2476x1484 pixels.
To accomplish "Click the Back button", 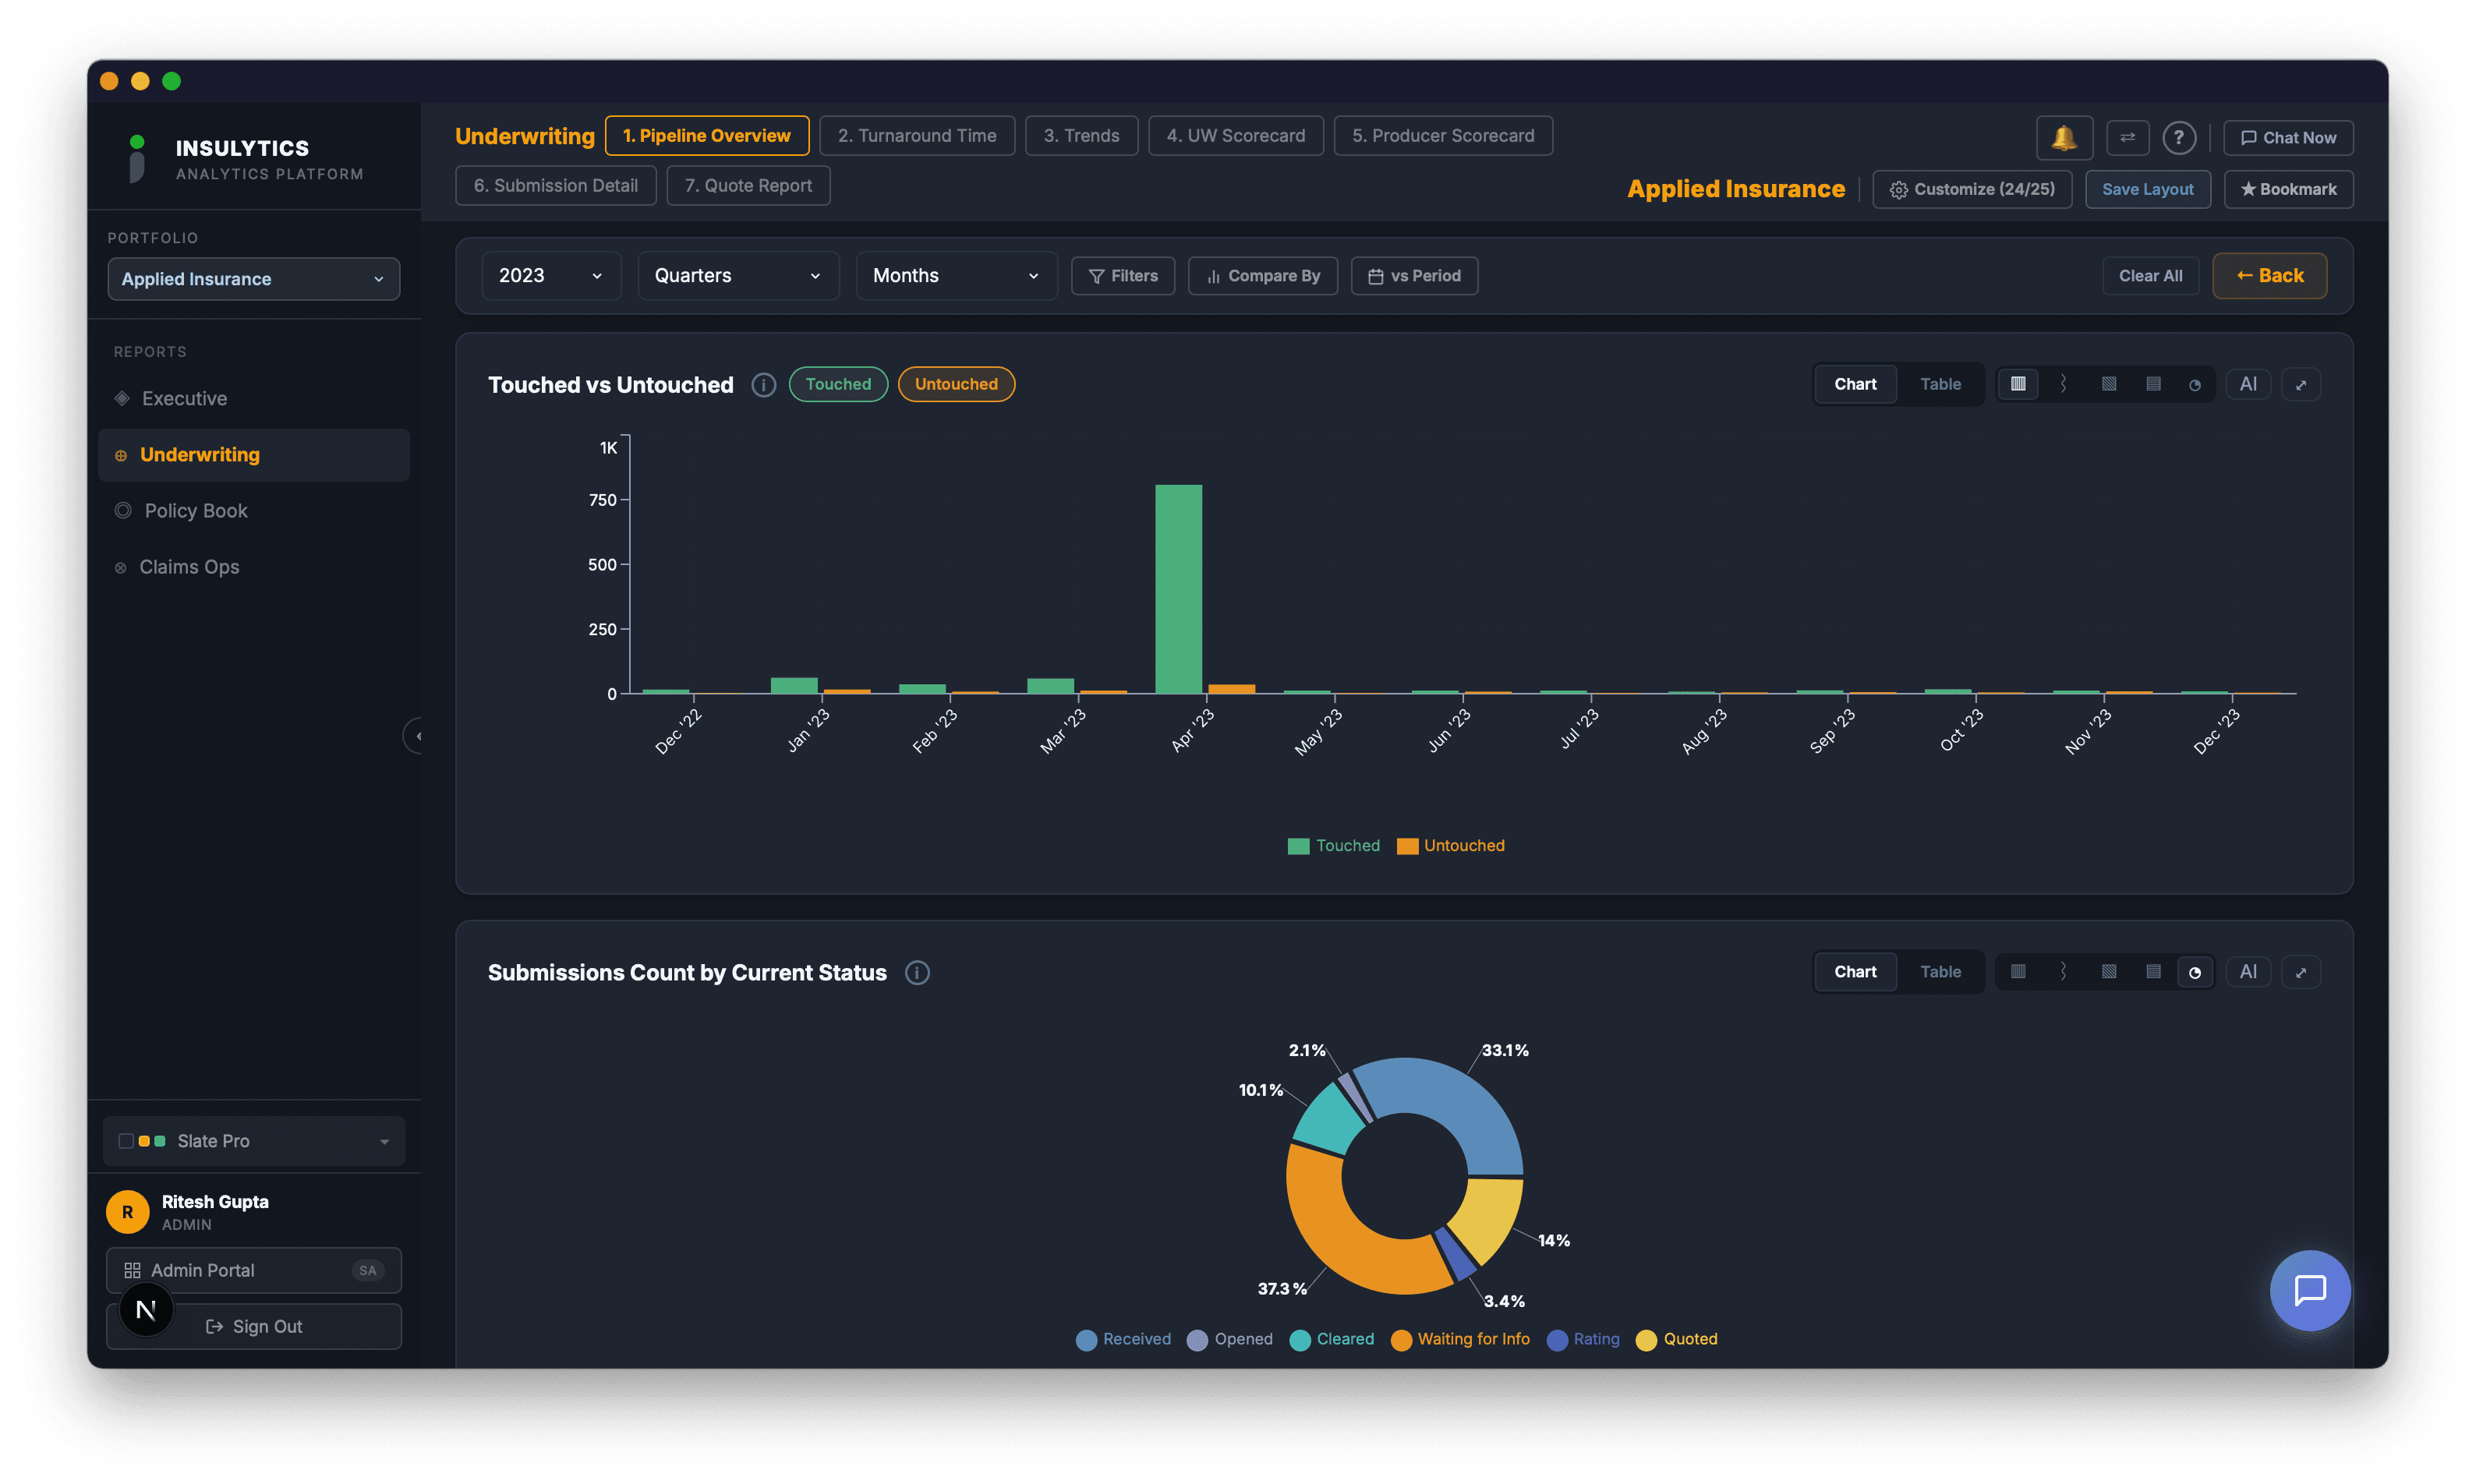I will coord(2269,276).
